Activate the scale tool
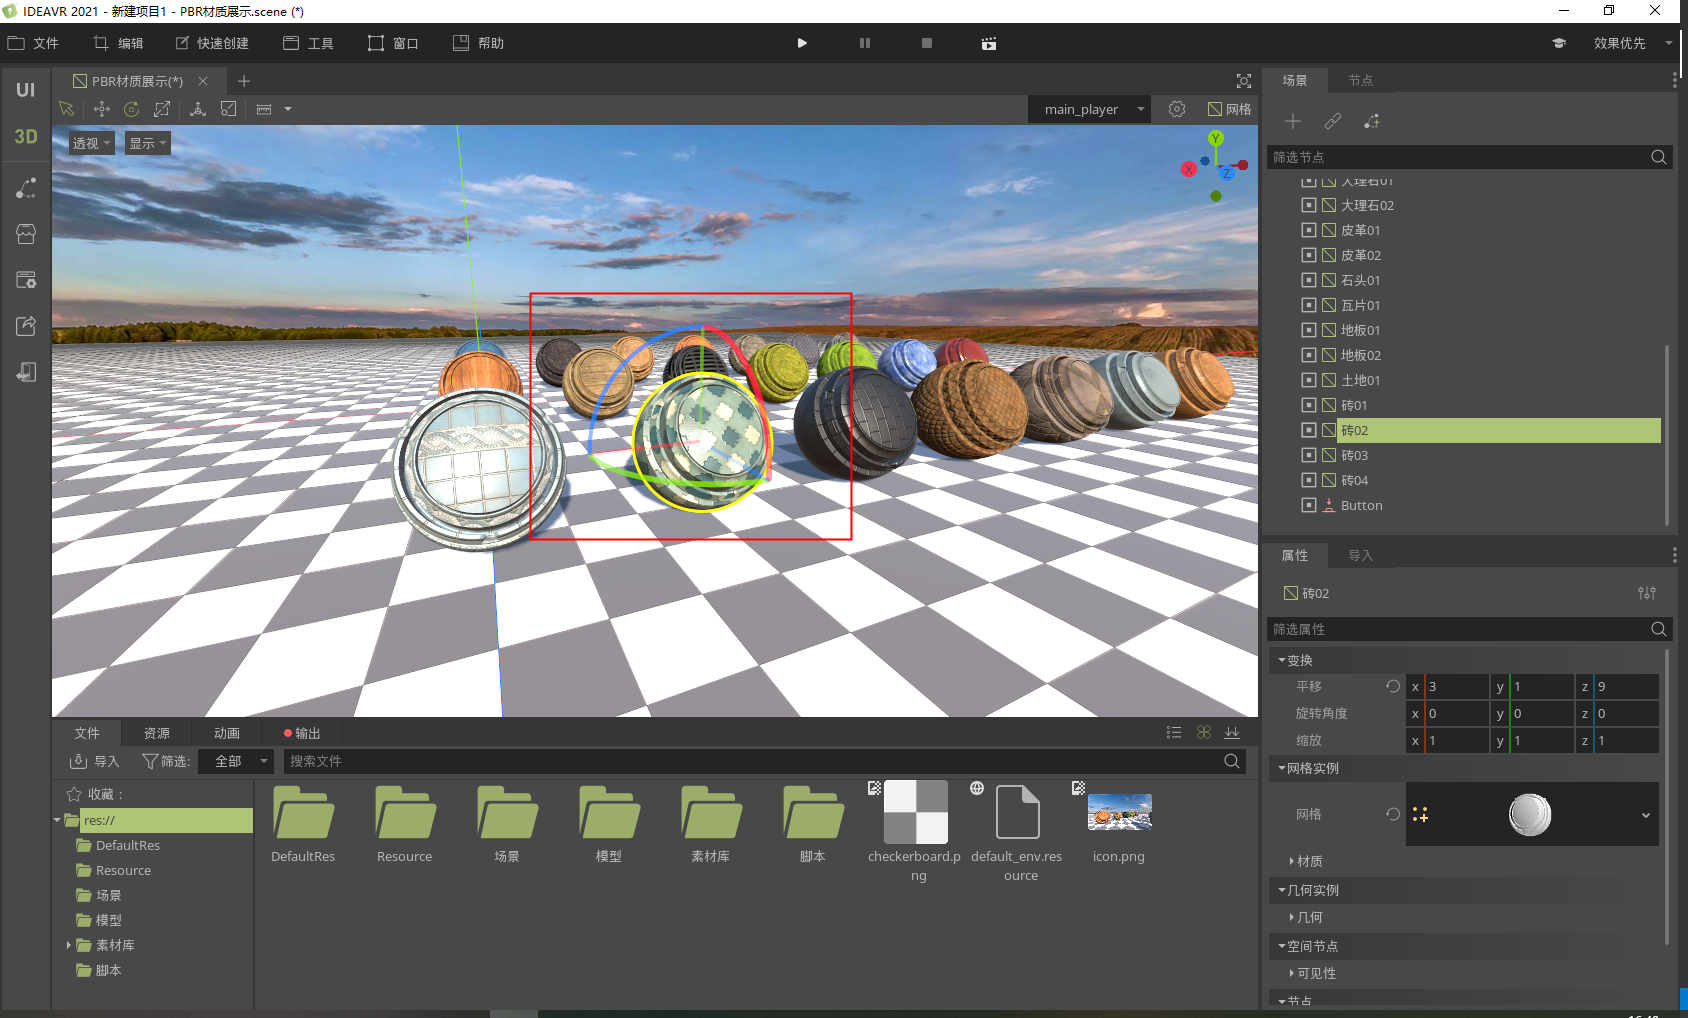 [162, 109]
